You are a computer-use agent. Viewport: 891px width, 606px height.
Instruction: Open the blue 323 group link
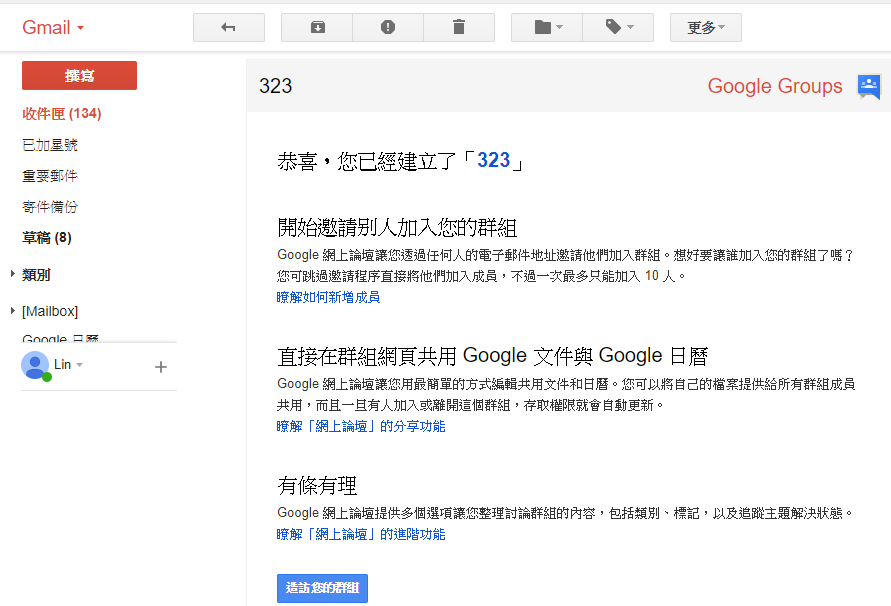[x=493, y=160]
